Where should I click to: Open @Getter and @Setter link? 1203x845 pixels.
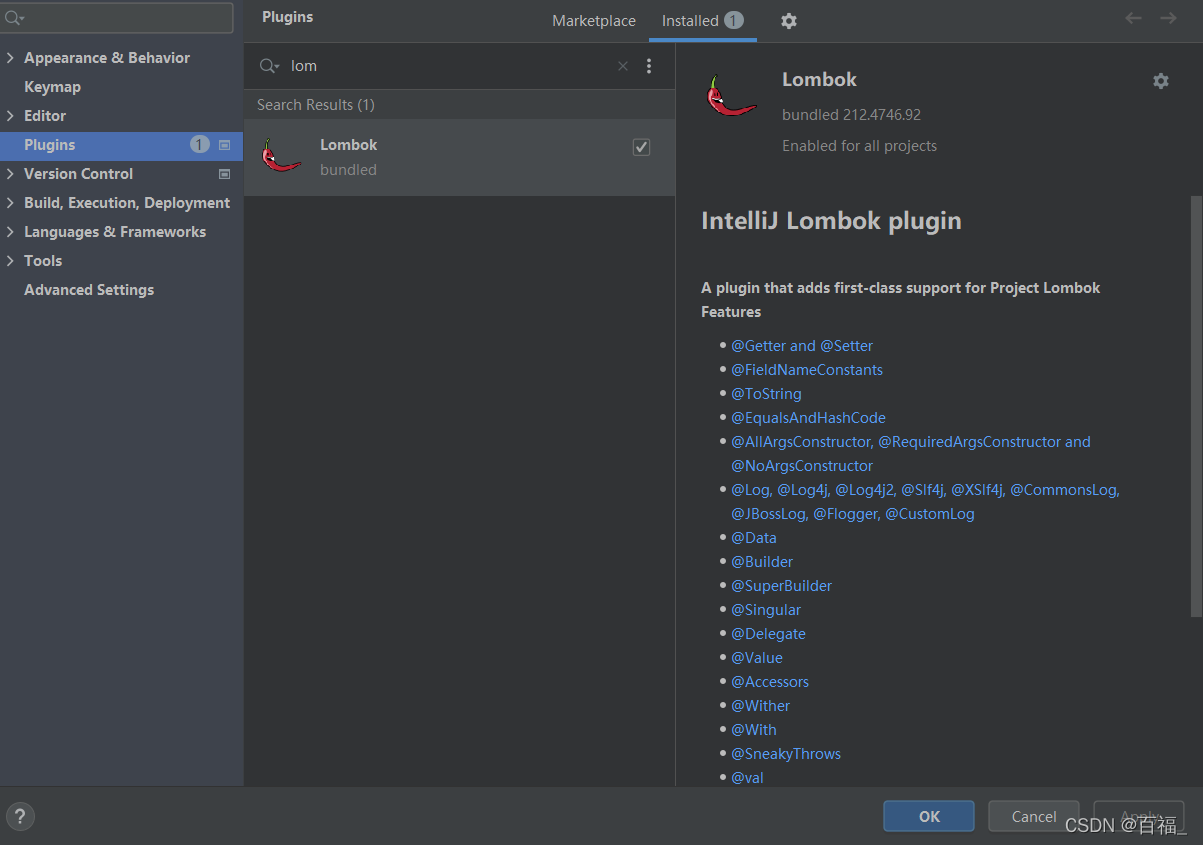(x=802, y=346)
